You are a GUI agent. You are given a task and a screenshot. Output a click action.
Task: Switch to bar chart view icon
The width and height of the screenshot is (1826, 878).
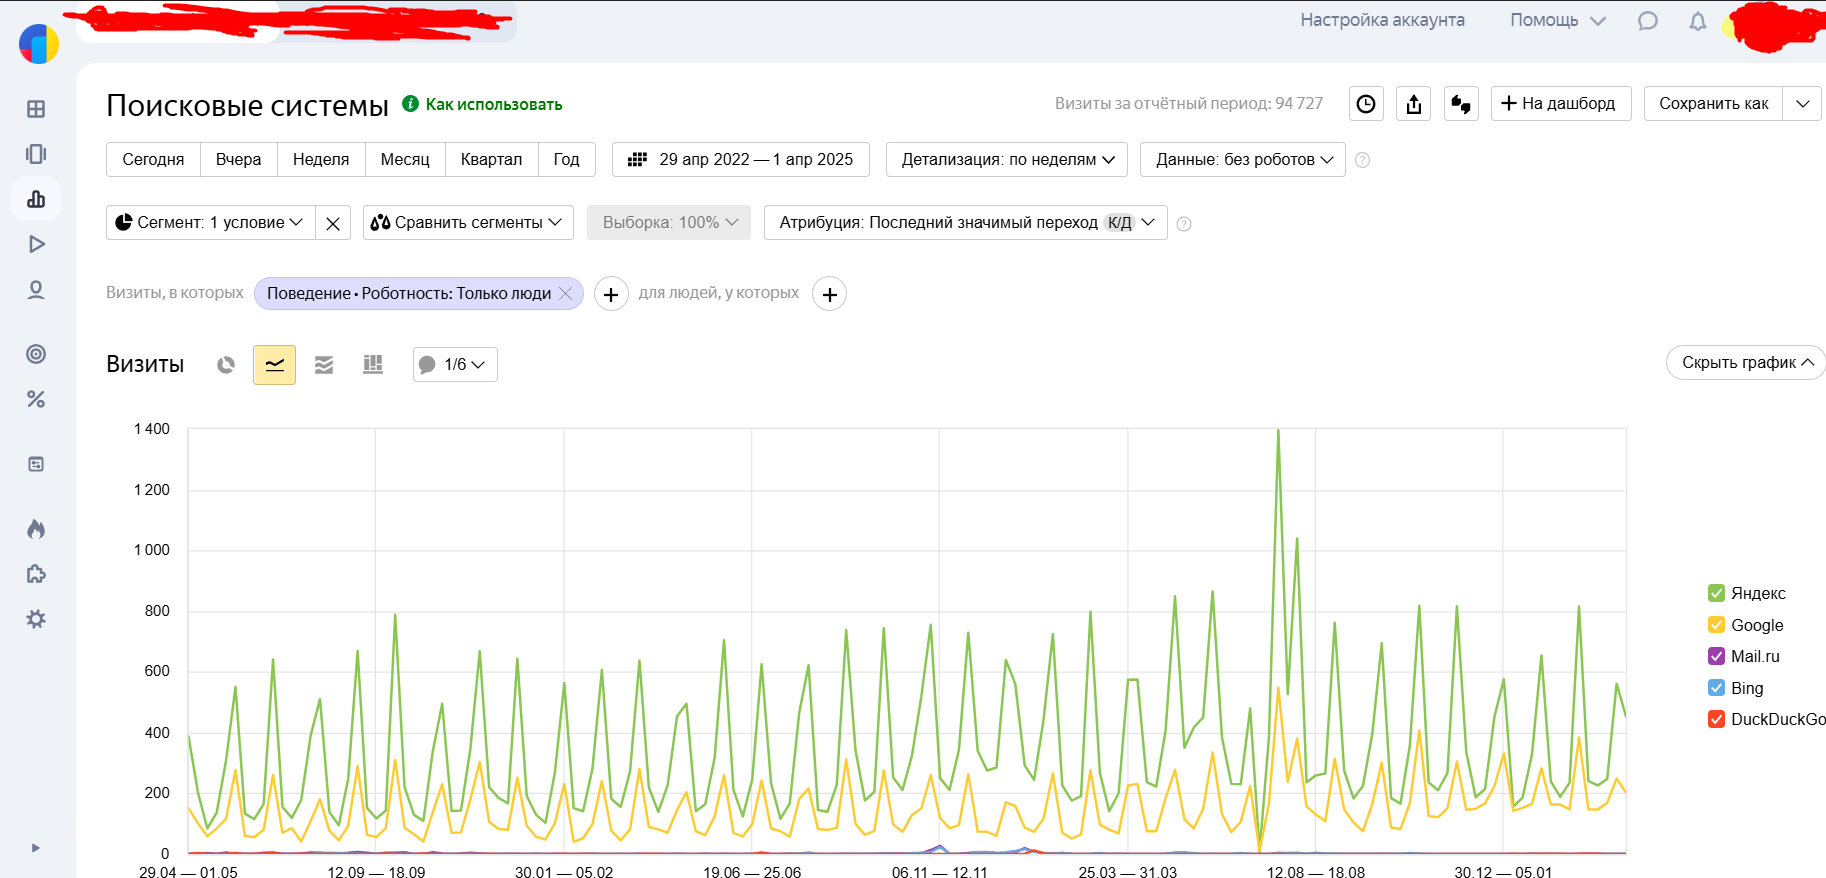tap(373, 365)
